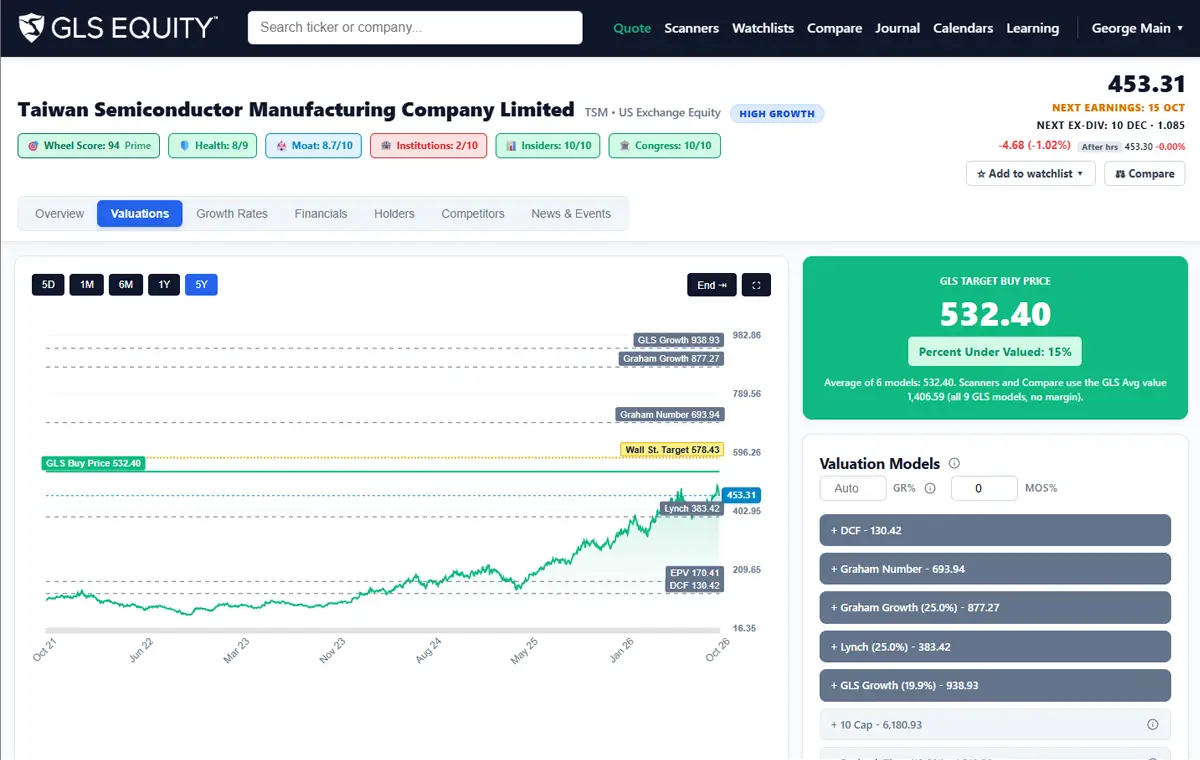Click the info icon next to GR%
This screenshot has height=760, width=1200.
tap(930, 488)
